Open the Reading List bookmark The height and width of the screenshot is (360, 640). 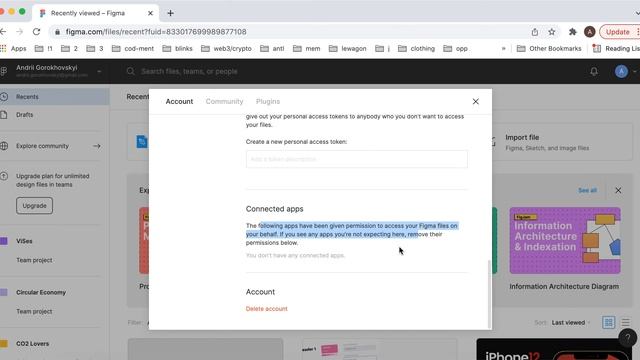616,49
